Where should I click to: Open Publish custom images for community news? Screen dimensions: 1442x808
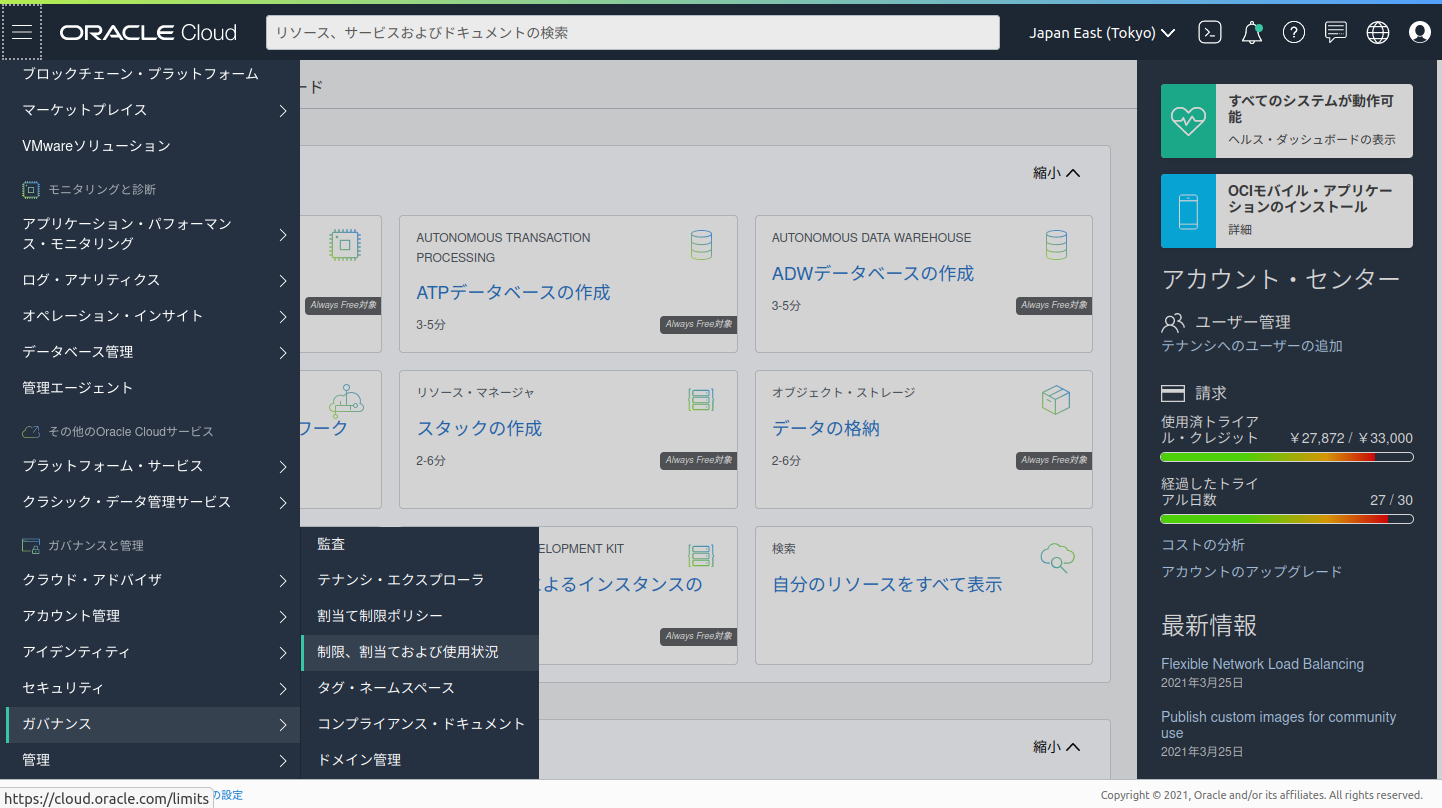1278,725
